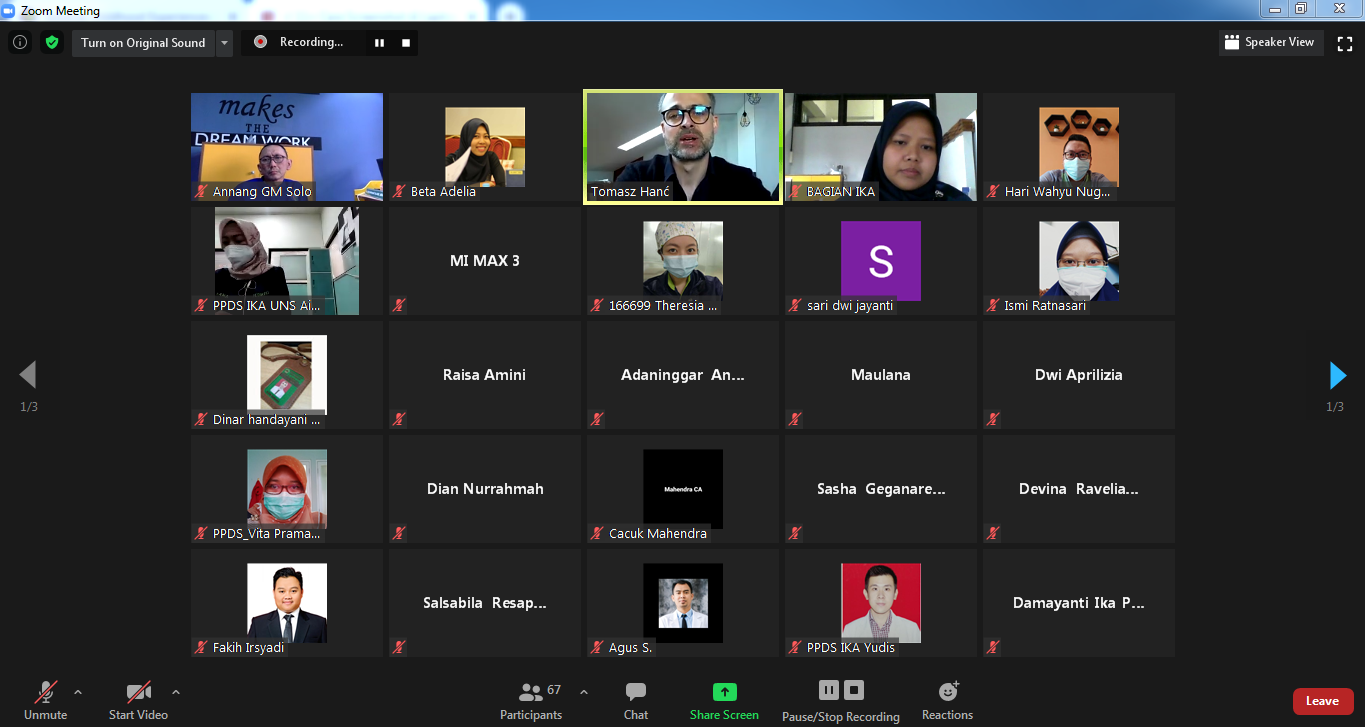Open the Chat panel

pos(636,699)
